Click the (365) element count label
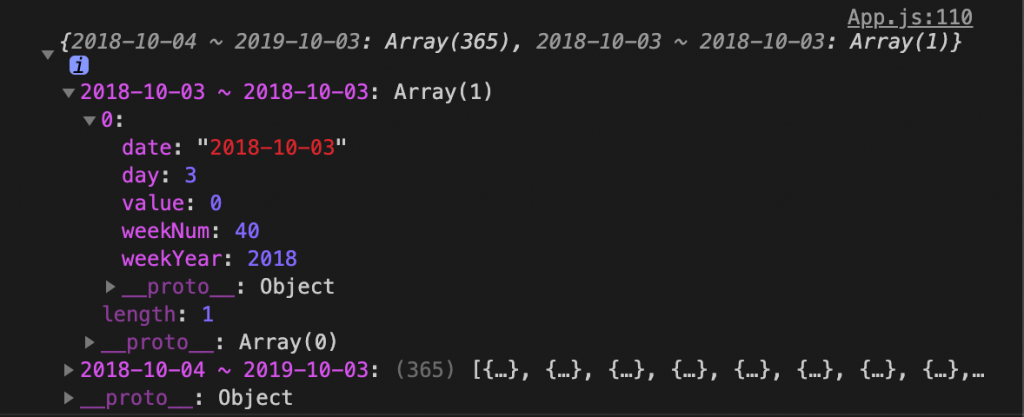The image size is (1024, 417). coord(426,370)
